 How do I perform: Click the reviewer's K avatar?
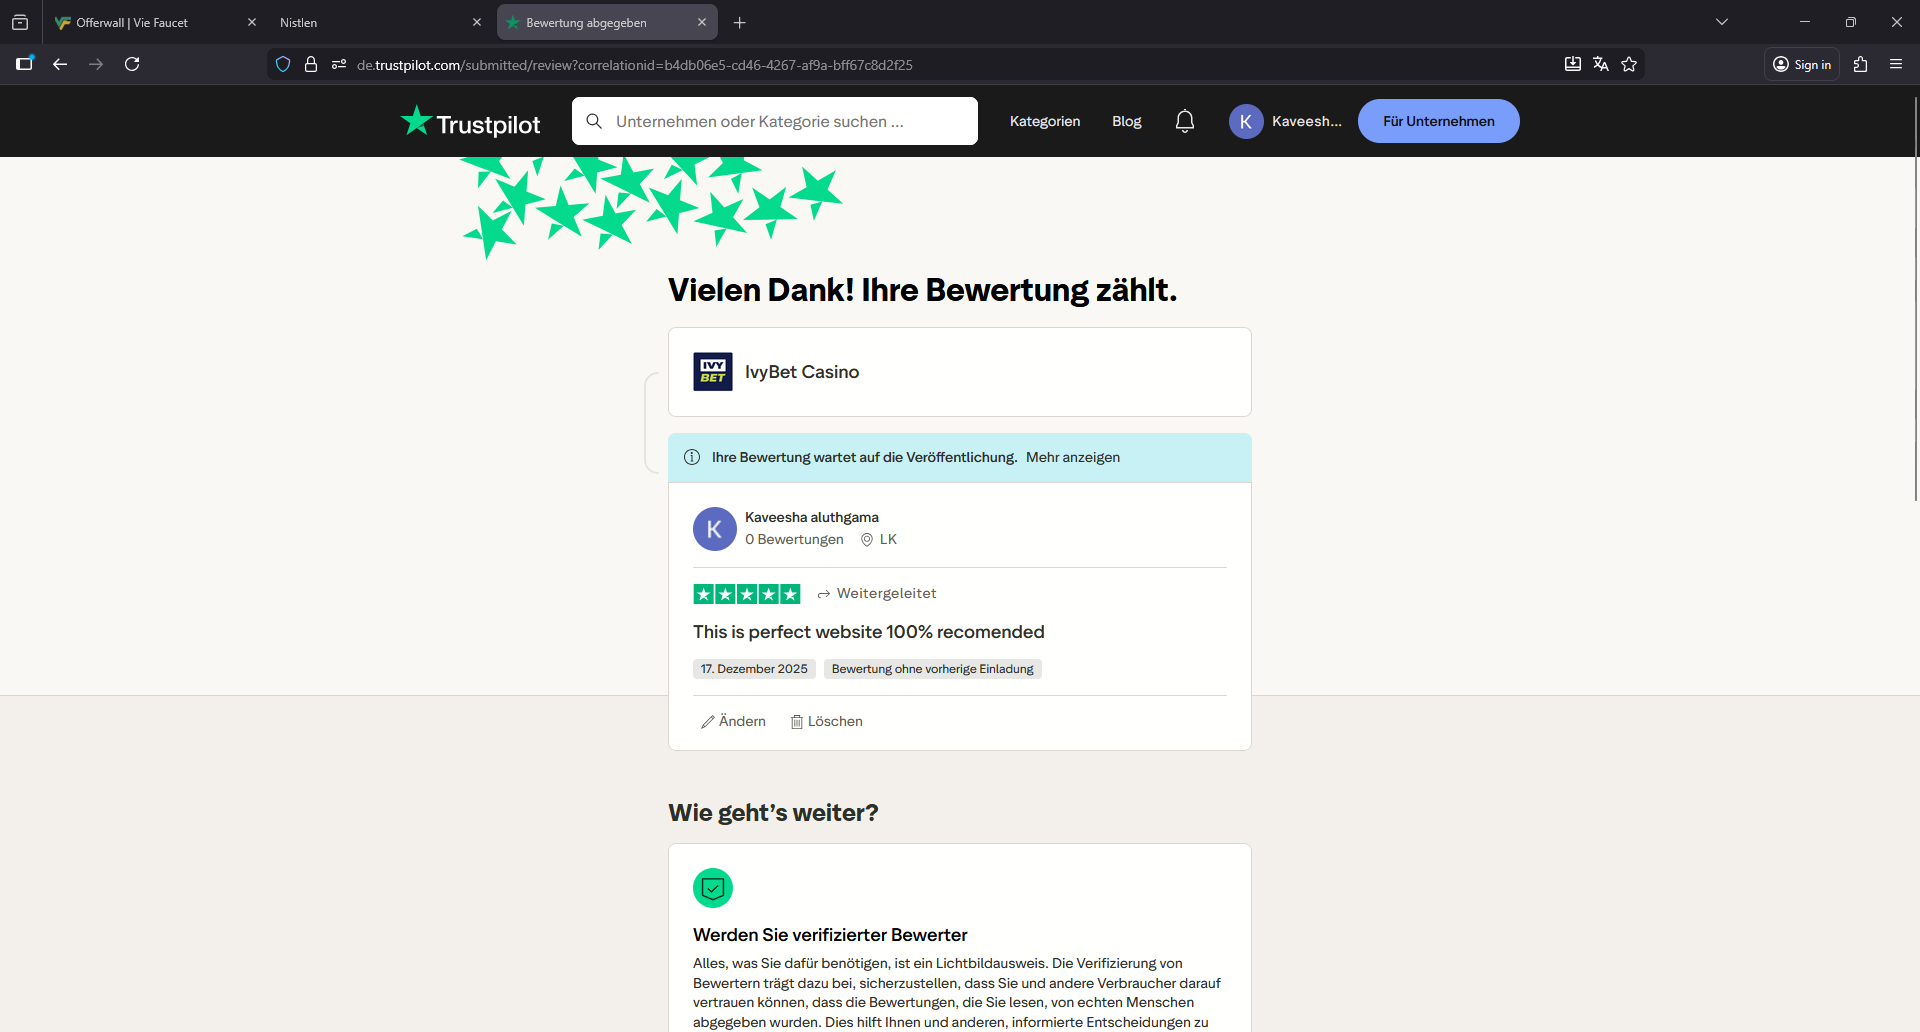[715, 529]
